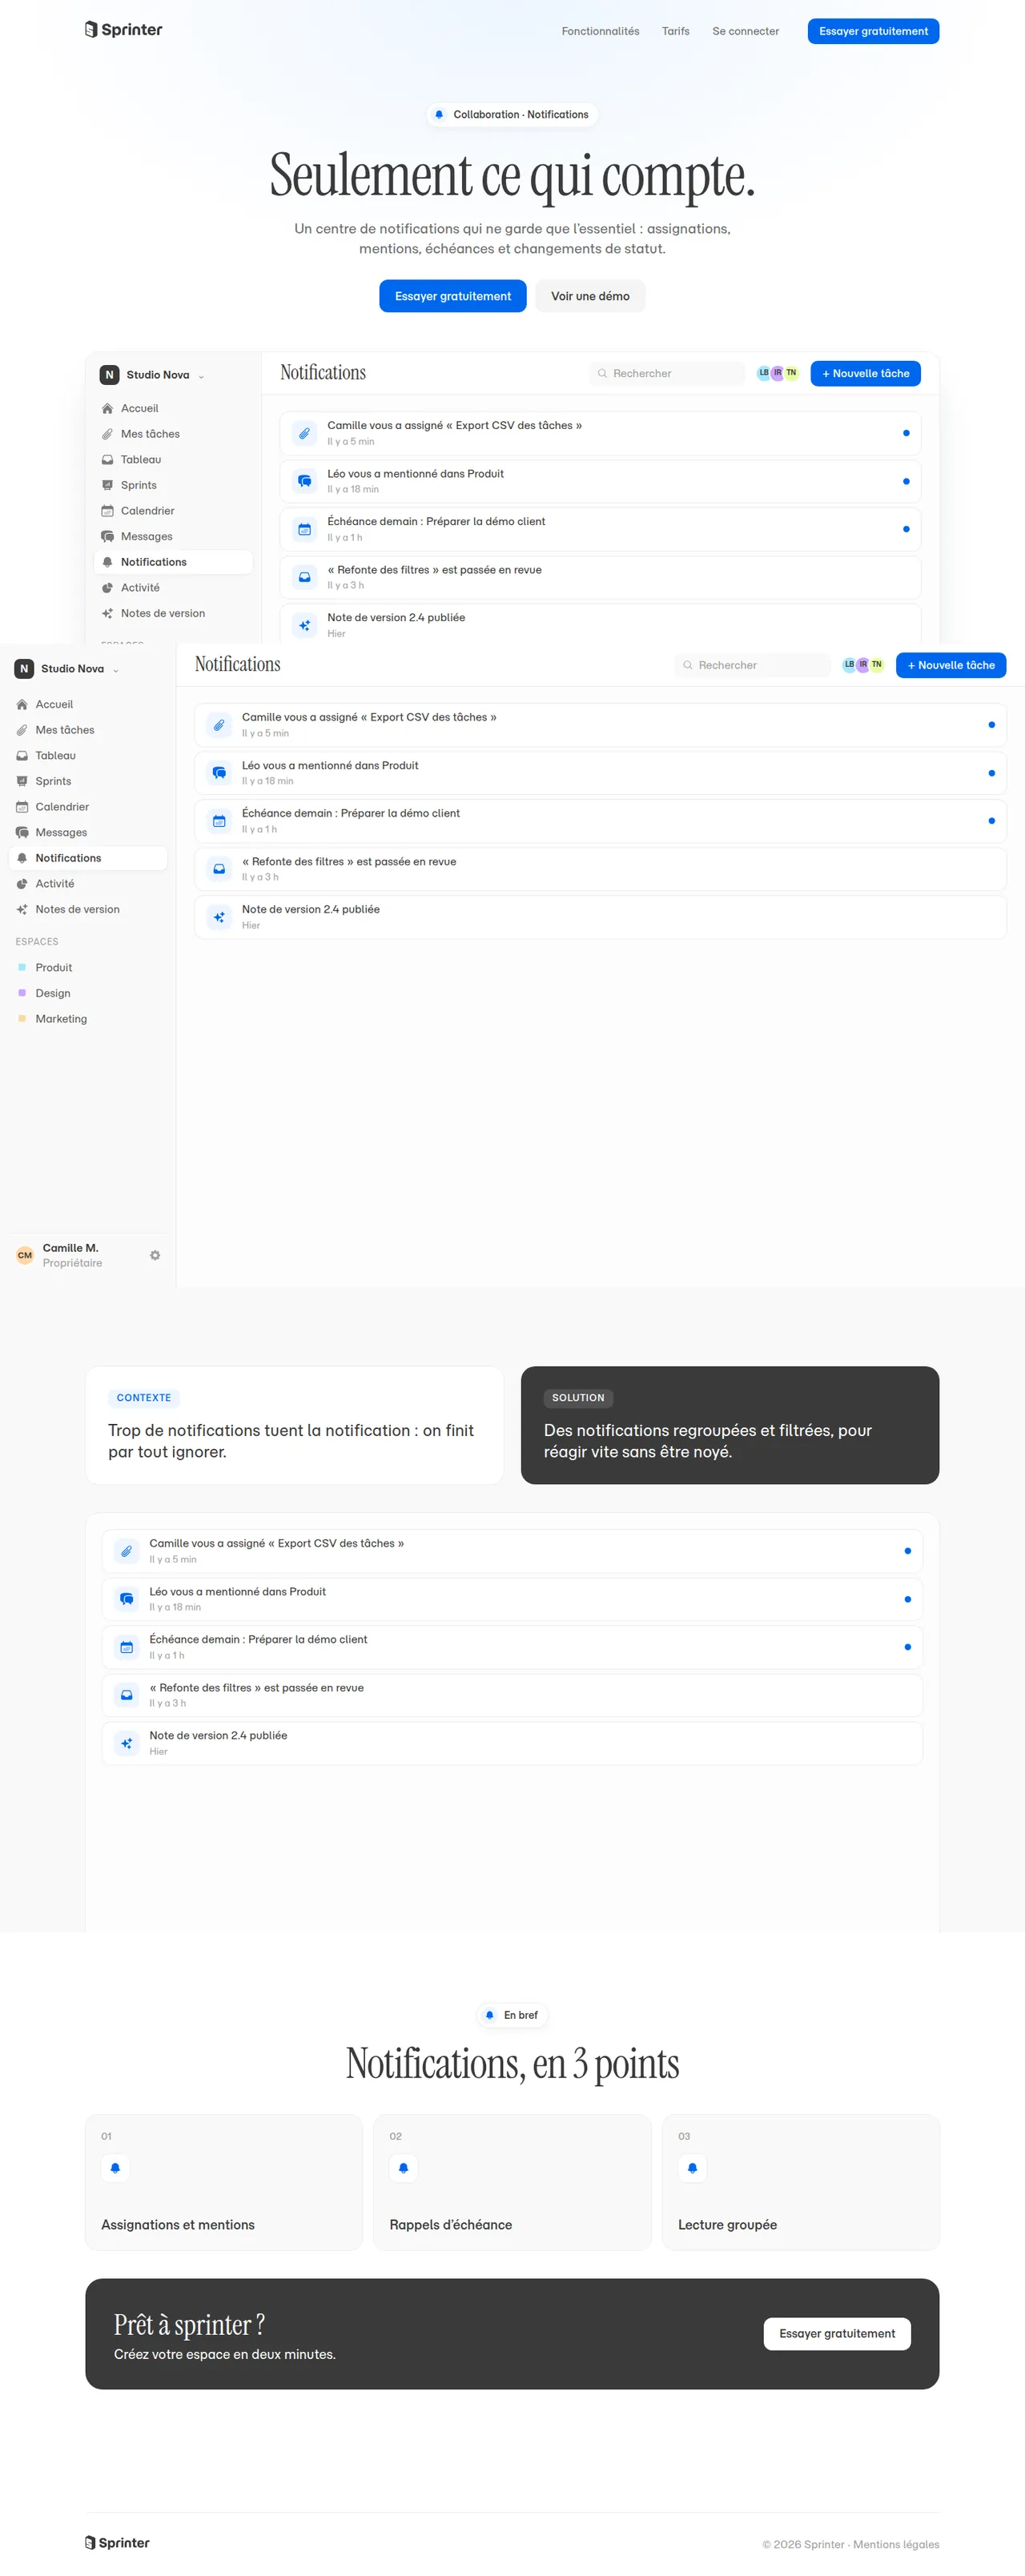Click the Se connecter link
This screenshot has width=1025, height=2576.
(x=745, y=31)
